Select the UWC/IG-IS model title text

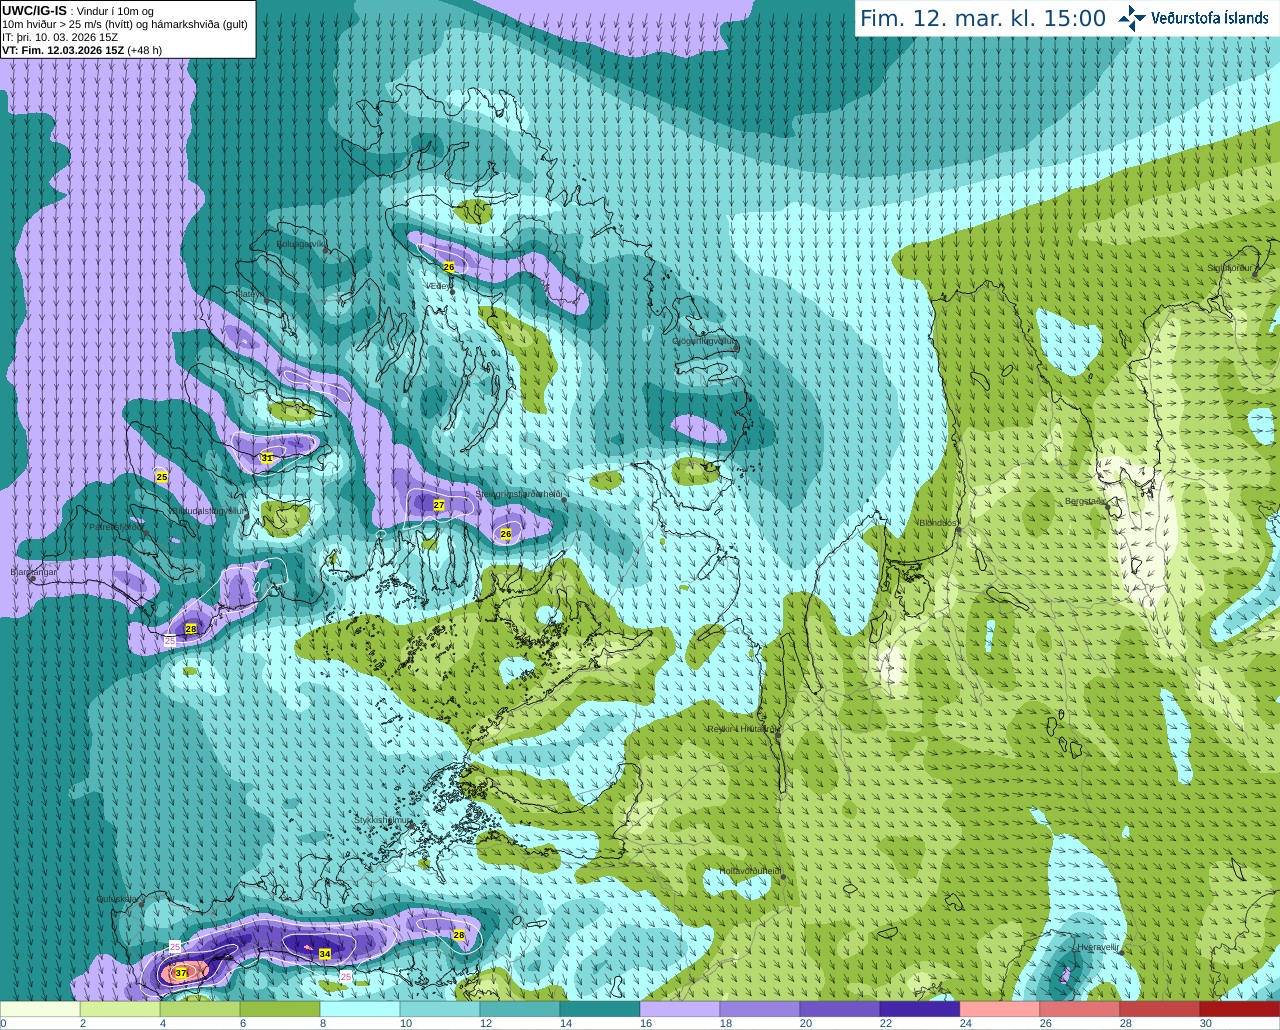tap(34, 11)
